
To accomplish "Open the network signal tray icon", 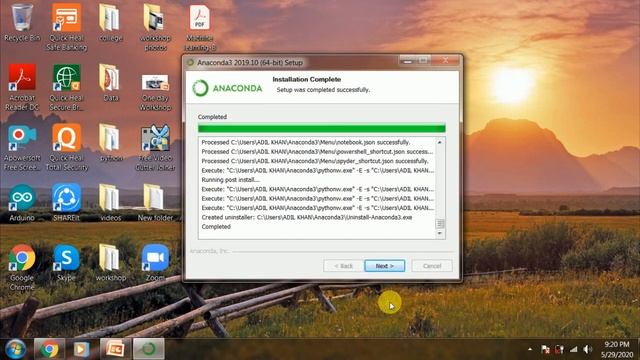I will pyautogui.click(x=573, y=349).
